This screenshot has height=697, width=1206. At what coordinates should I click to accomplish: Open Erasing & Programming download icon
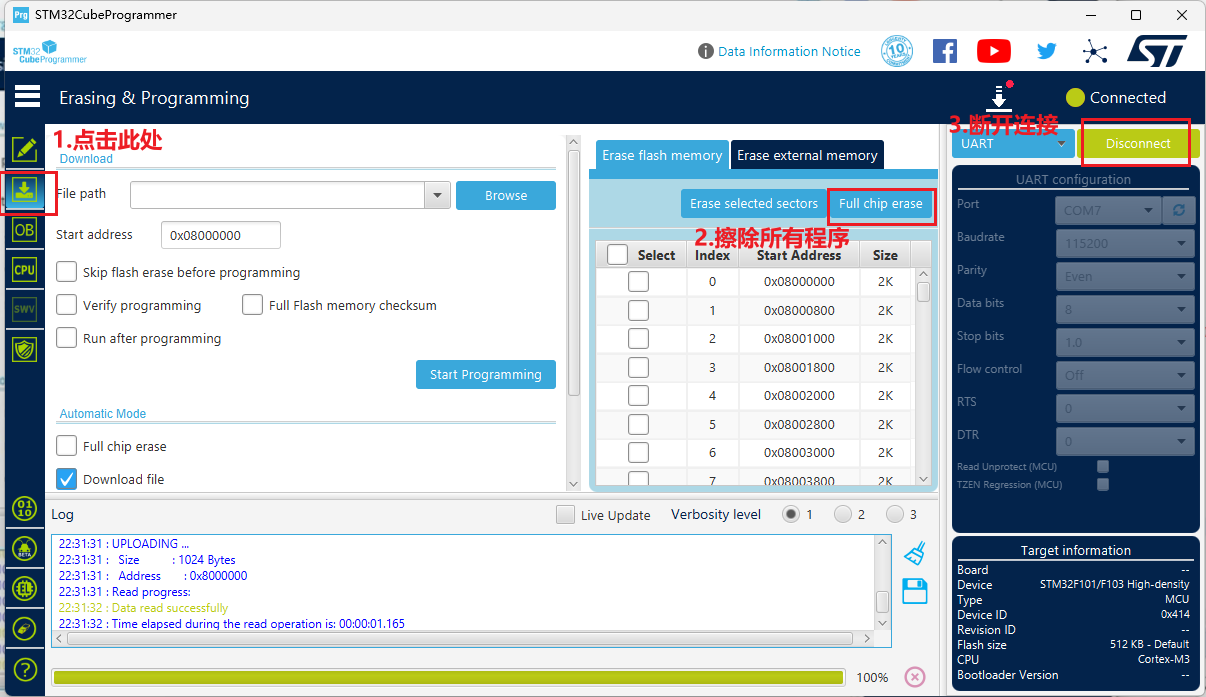(x=24, y=189)
